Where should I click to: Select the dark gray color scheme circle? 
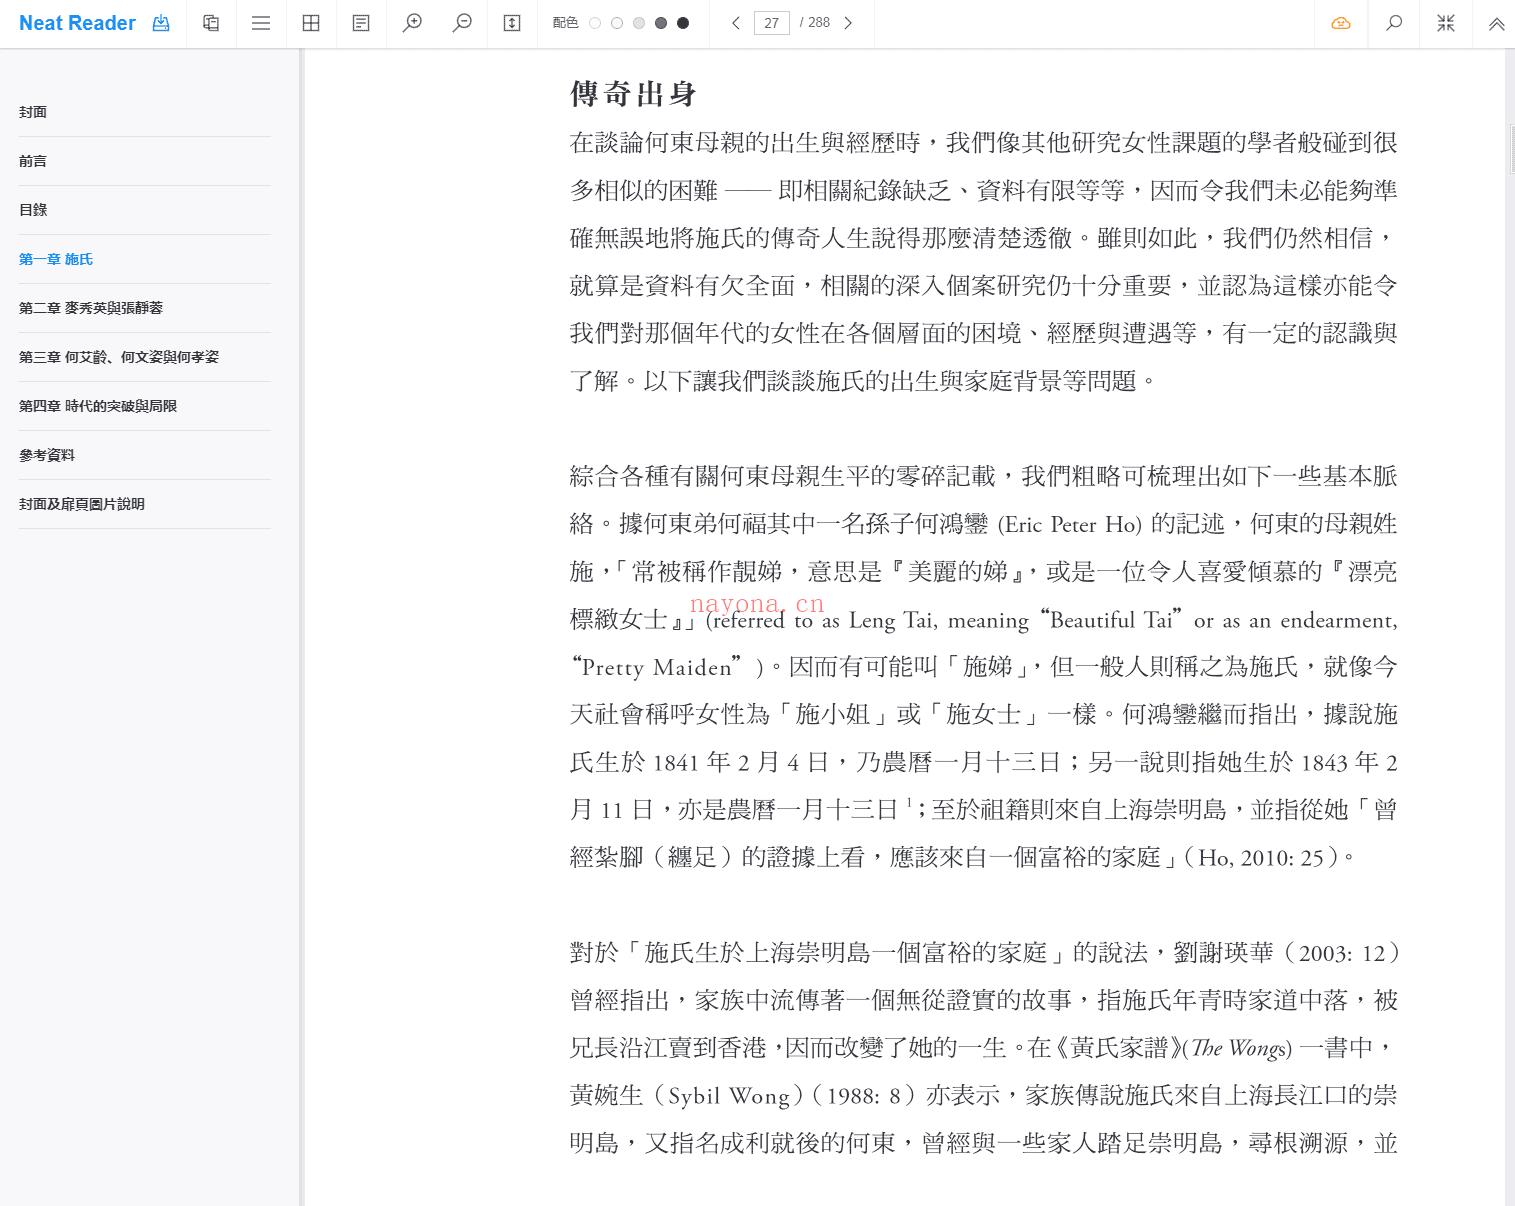pyautogui.click(x=661, y=23)
